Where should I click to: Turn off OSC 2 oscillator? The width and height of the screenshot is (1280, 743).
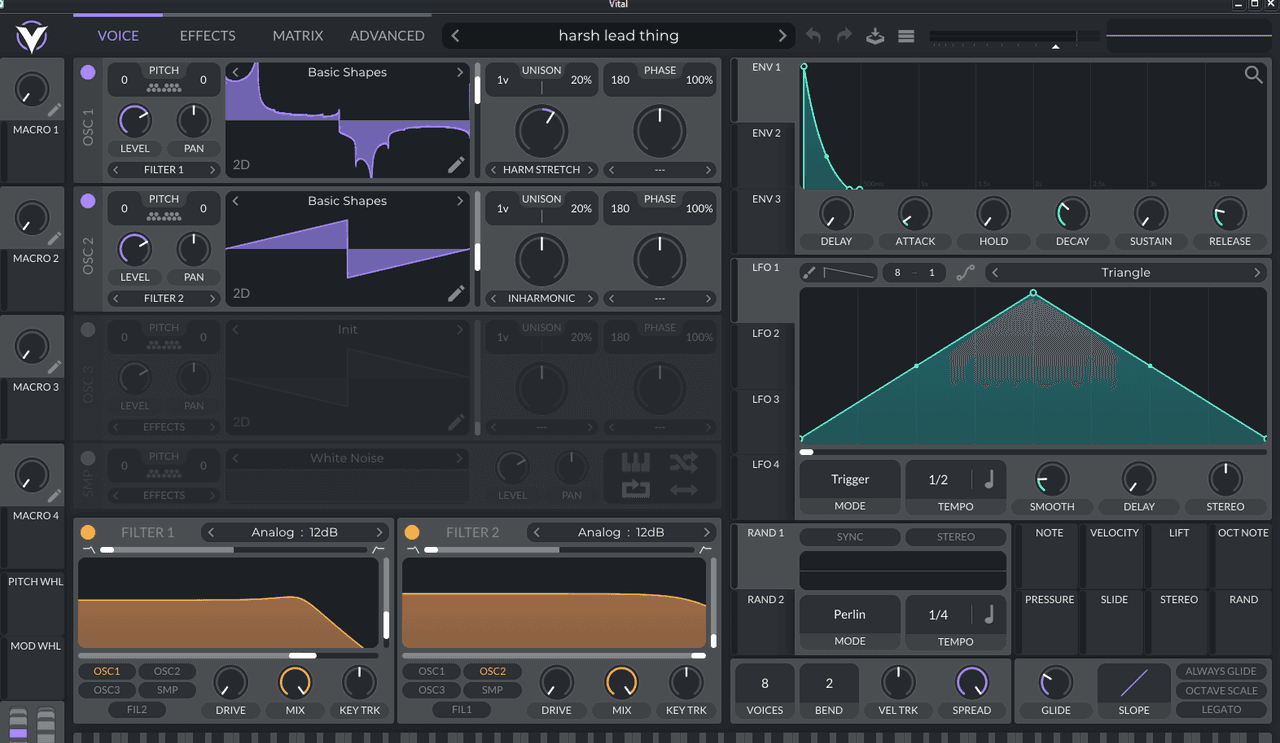click(88, 201)
